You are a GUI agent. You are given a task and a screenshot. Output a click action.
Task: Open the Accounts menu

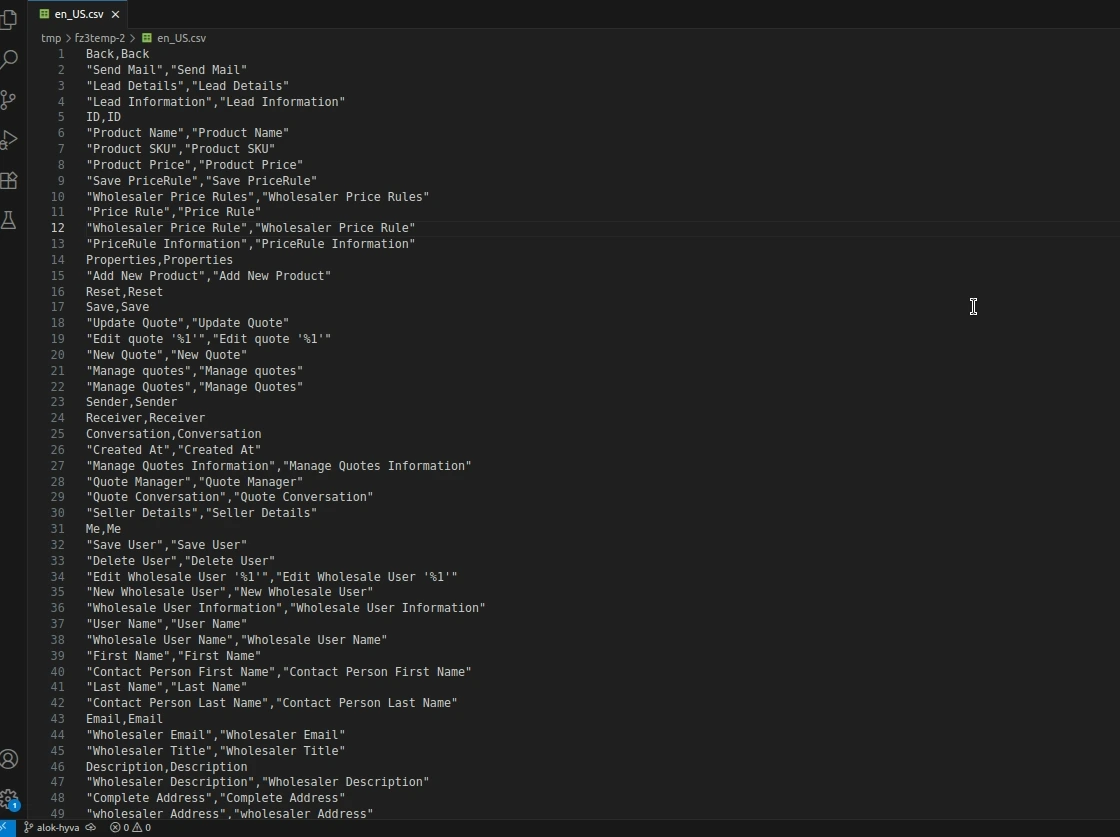(x=9, y=760)
